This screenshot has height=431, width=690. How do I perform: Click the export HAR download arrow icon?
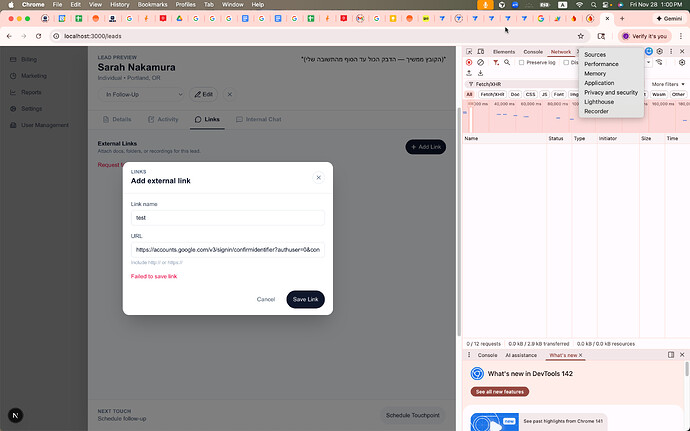tap(481, 73)
